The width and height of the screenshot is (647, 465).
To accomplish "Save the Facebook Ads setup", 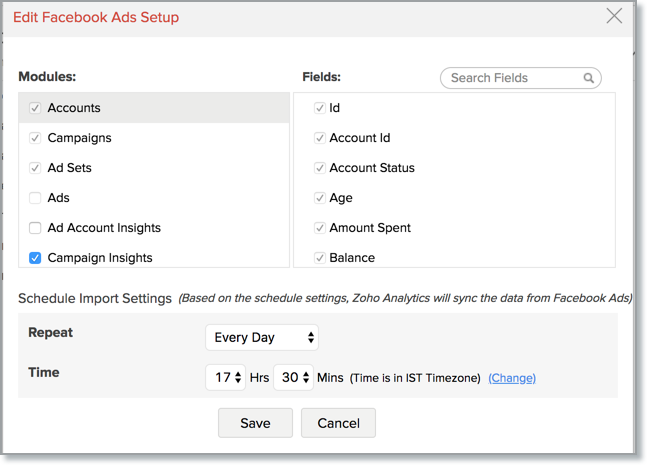I will (255, 423).
